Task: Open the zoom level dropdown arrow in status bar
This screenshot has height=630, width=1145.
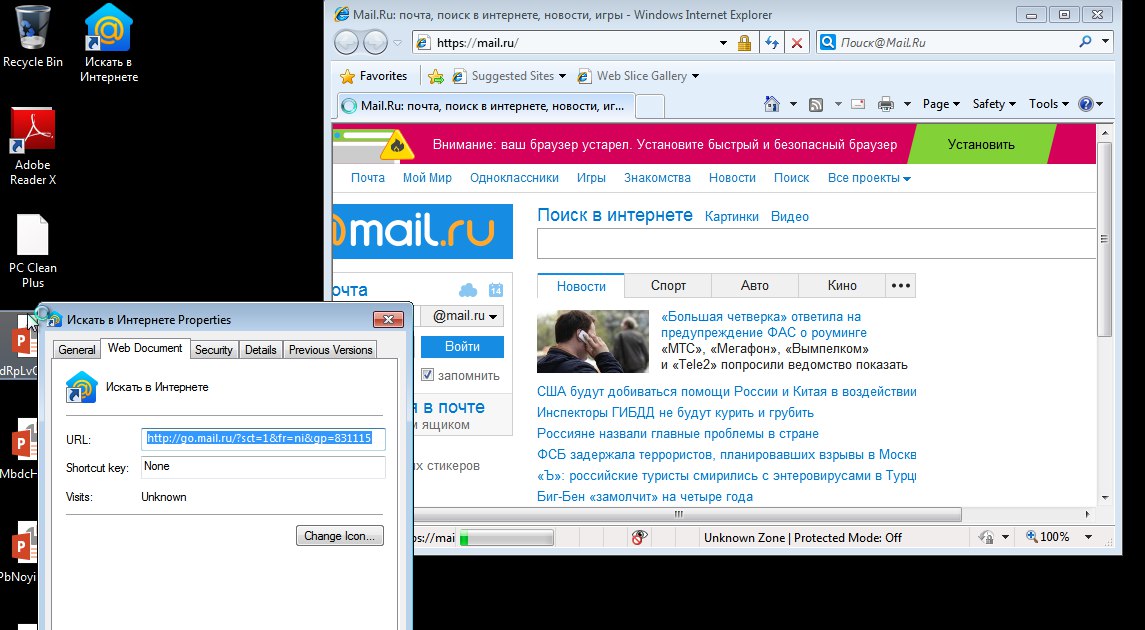Action: [1089, 537]
